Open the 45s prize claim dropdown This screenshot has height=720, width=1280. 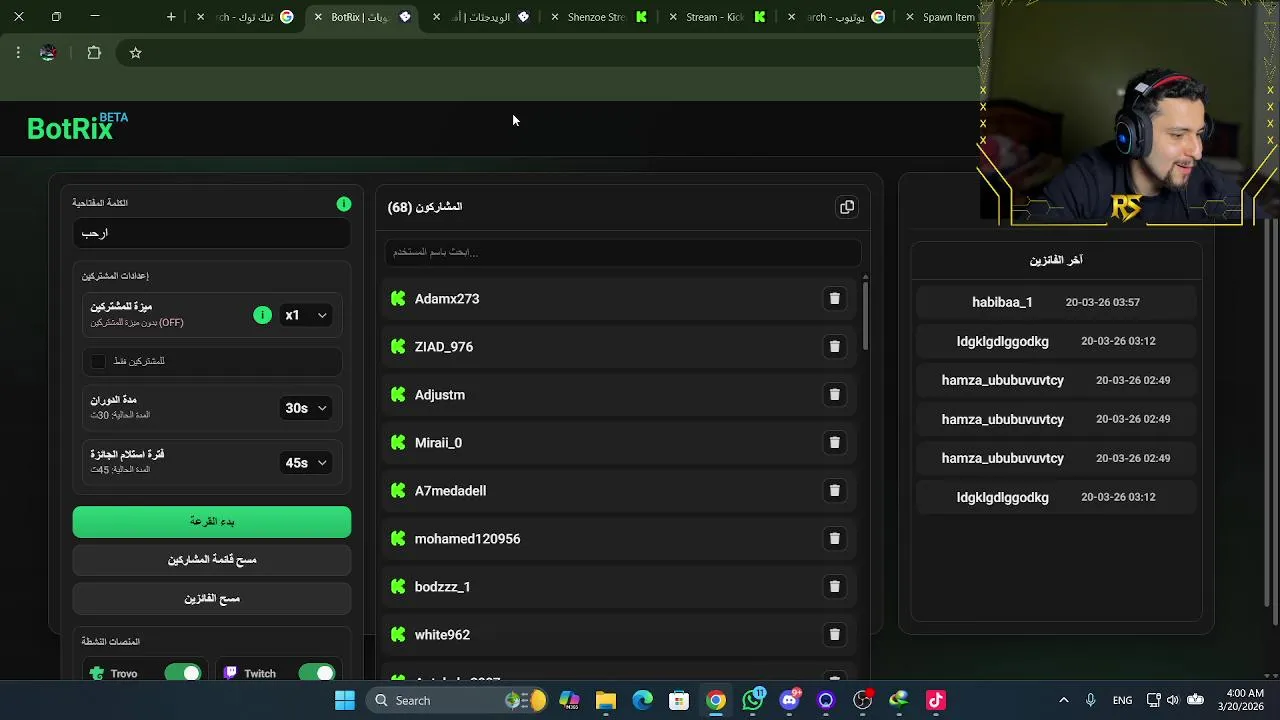[306, 463]
